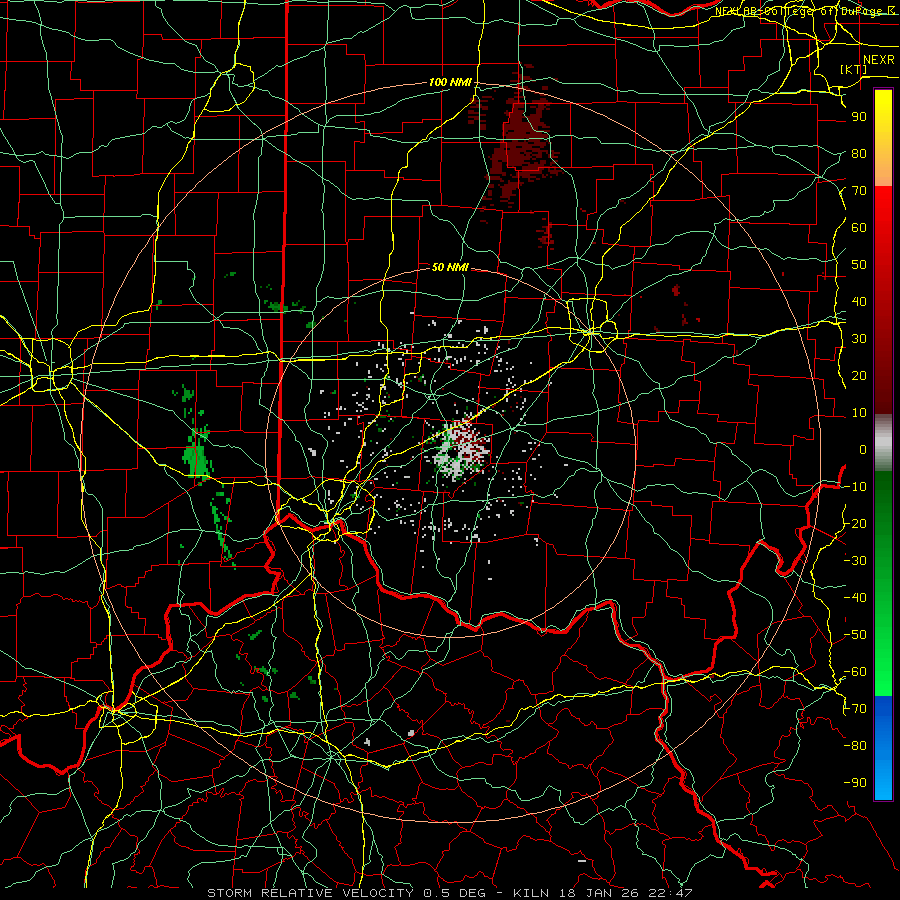Click the 60 value on the velocity scale
The height and width of the screenshot is (900, 900).
tap(859, 228)
